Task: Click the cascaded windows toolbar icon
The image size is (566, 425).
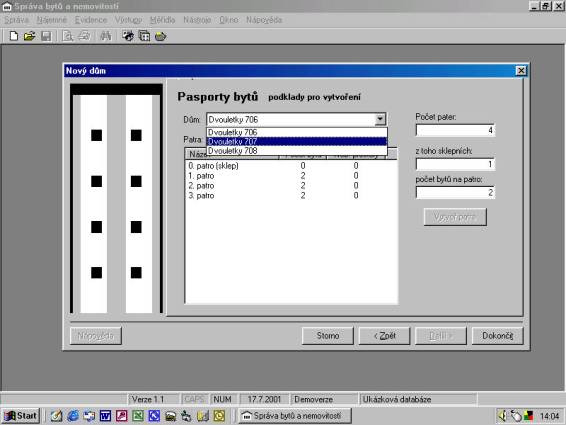Action: point(144,36)
